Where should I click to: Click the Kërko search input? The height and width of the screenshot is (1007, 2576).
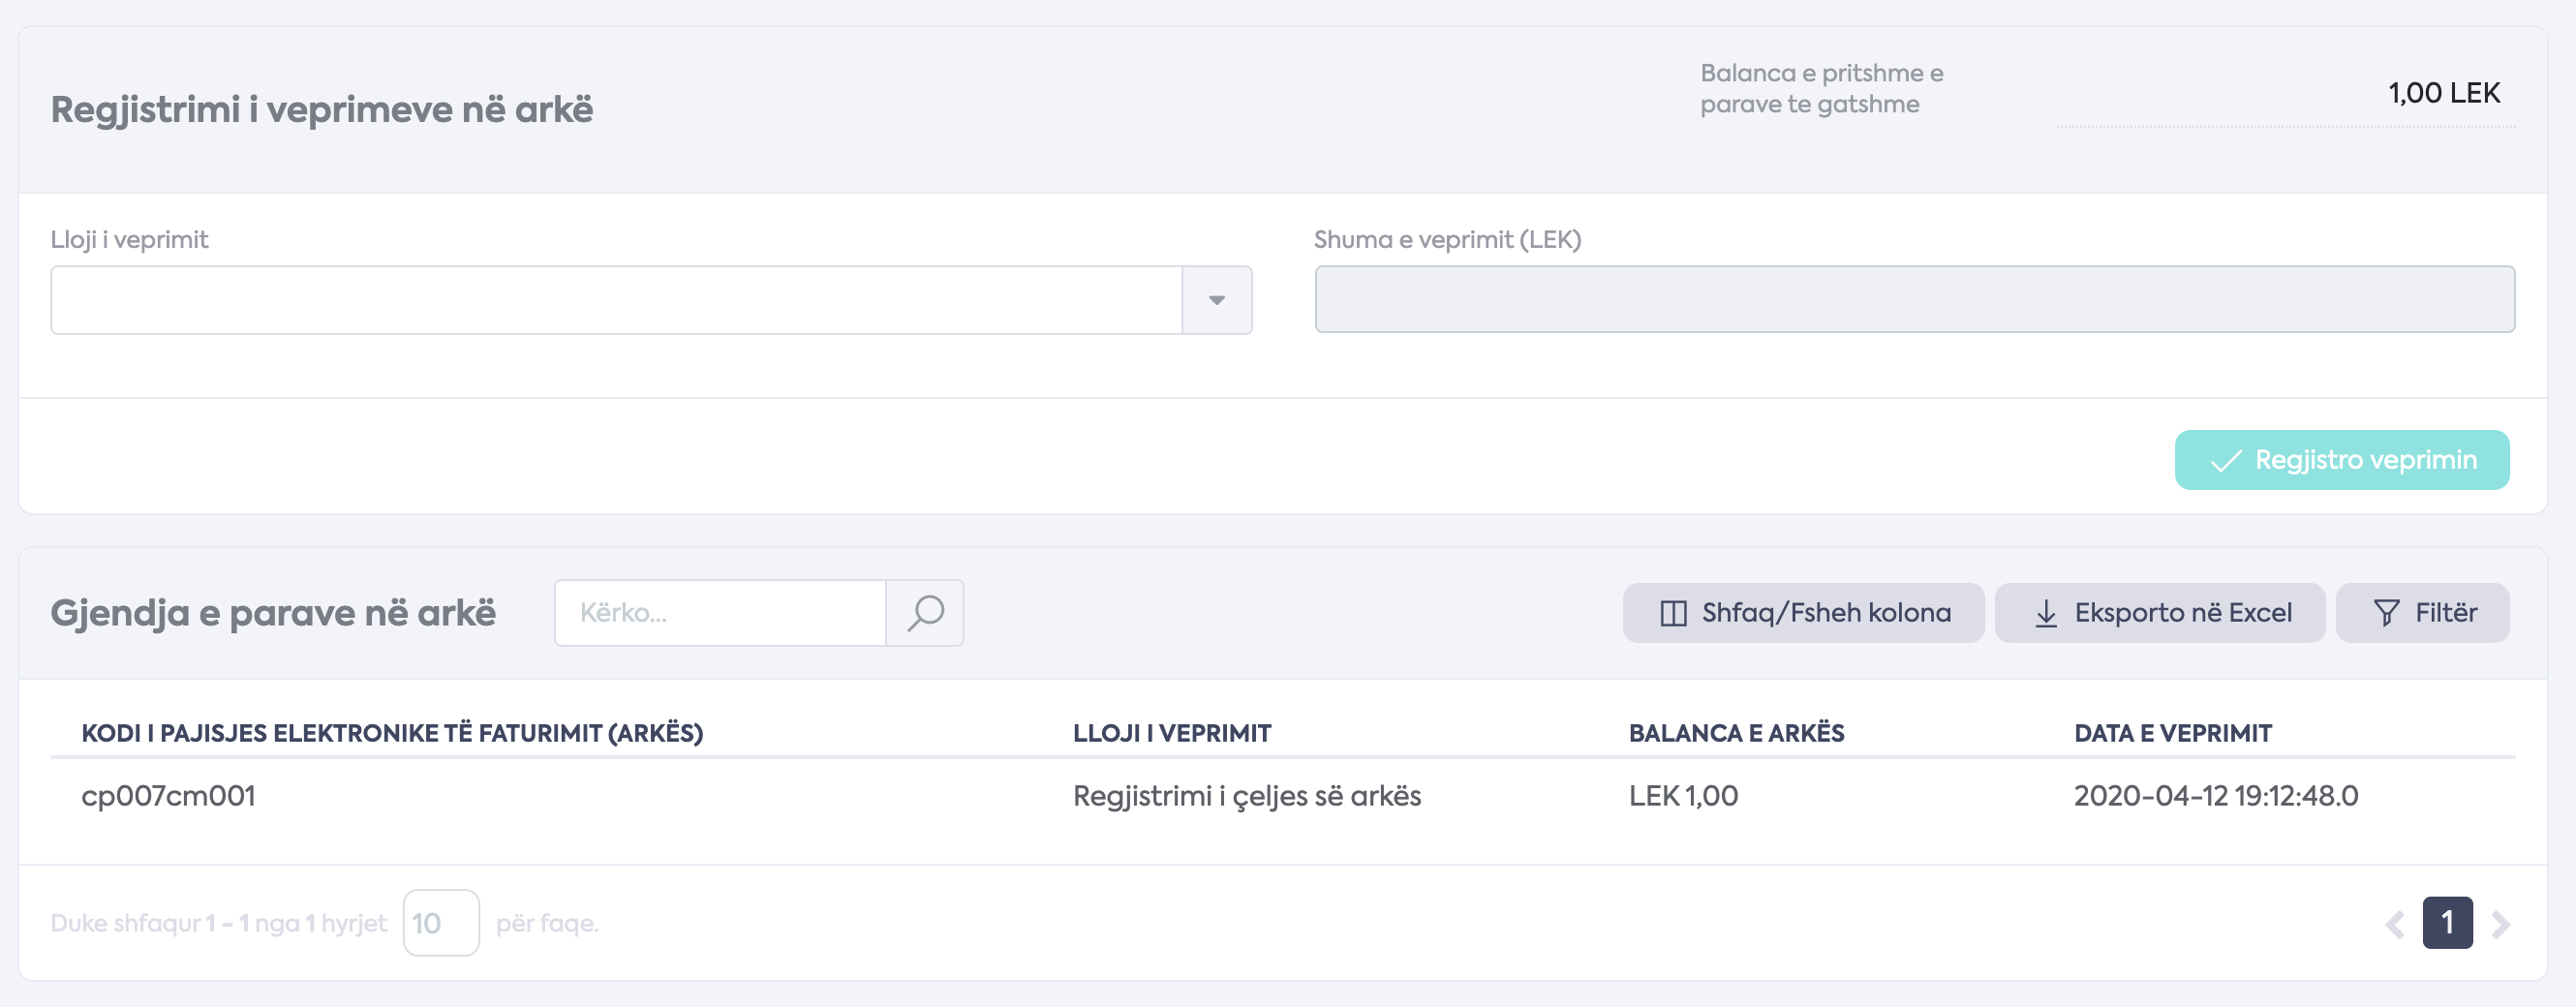pos(720,613)
